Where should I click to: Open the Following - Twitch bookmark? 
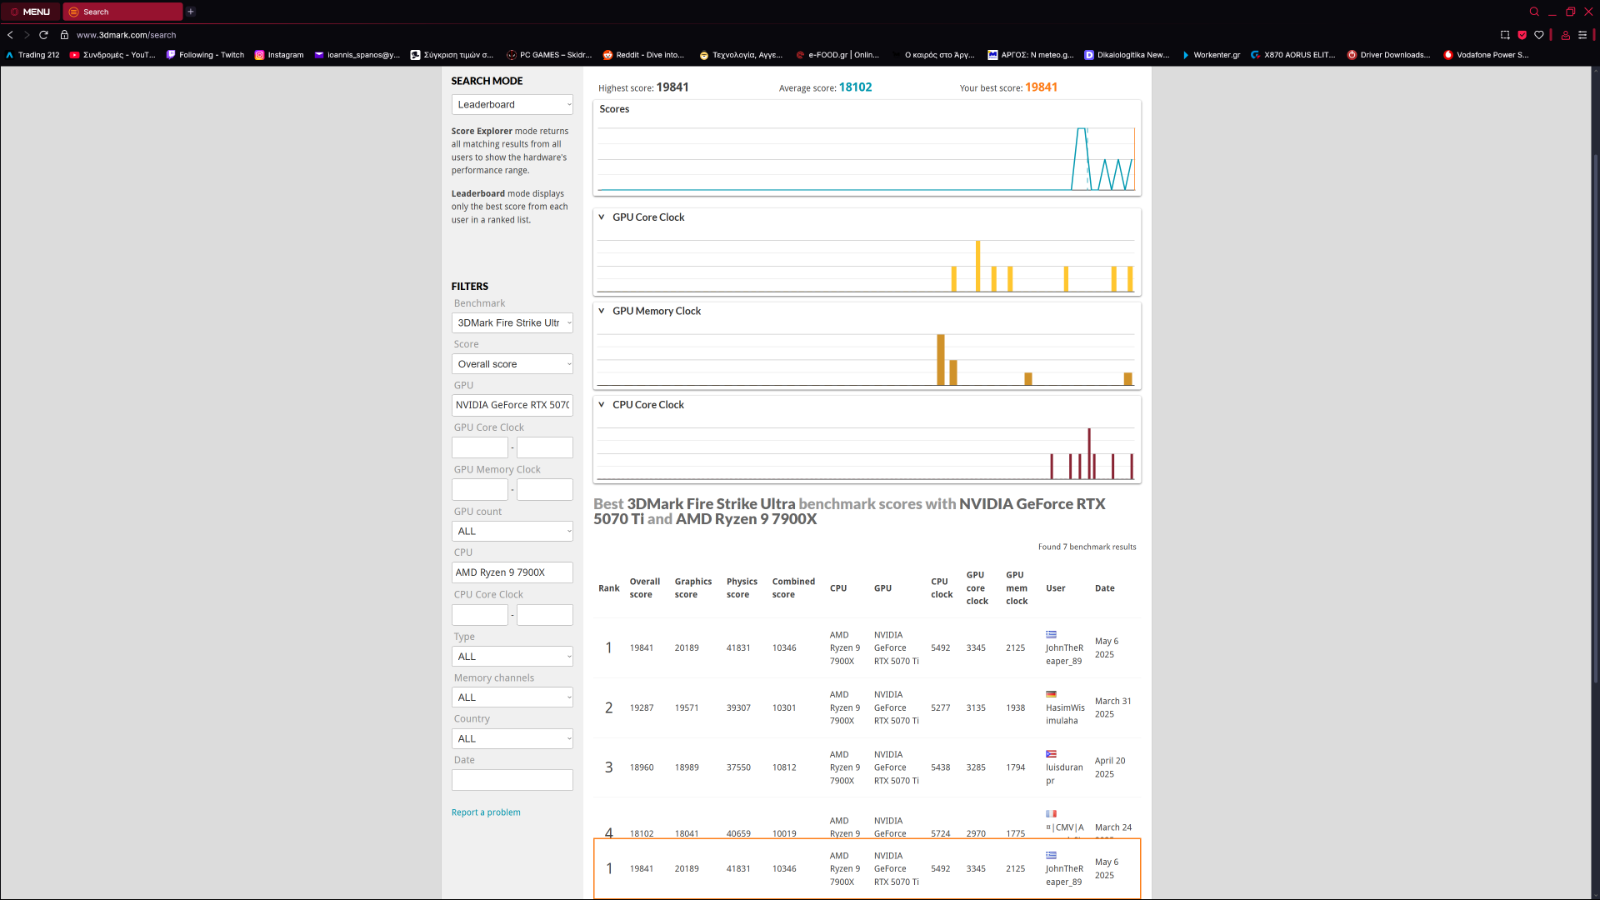(205, 55)
